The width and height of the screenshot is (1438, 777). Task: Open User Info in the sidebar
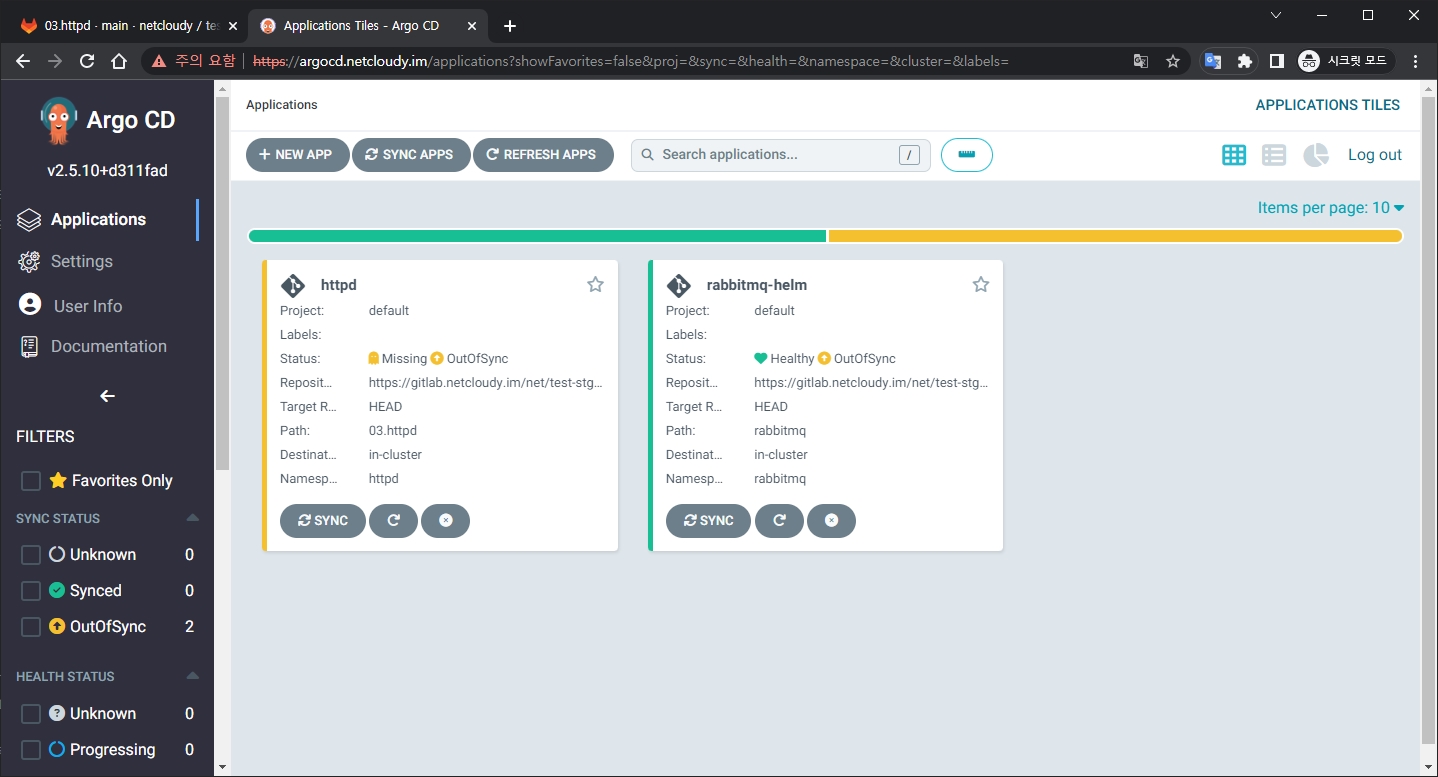(70, 306)
